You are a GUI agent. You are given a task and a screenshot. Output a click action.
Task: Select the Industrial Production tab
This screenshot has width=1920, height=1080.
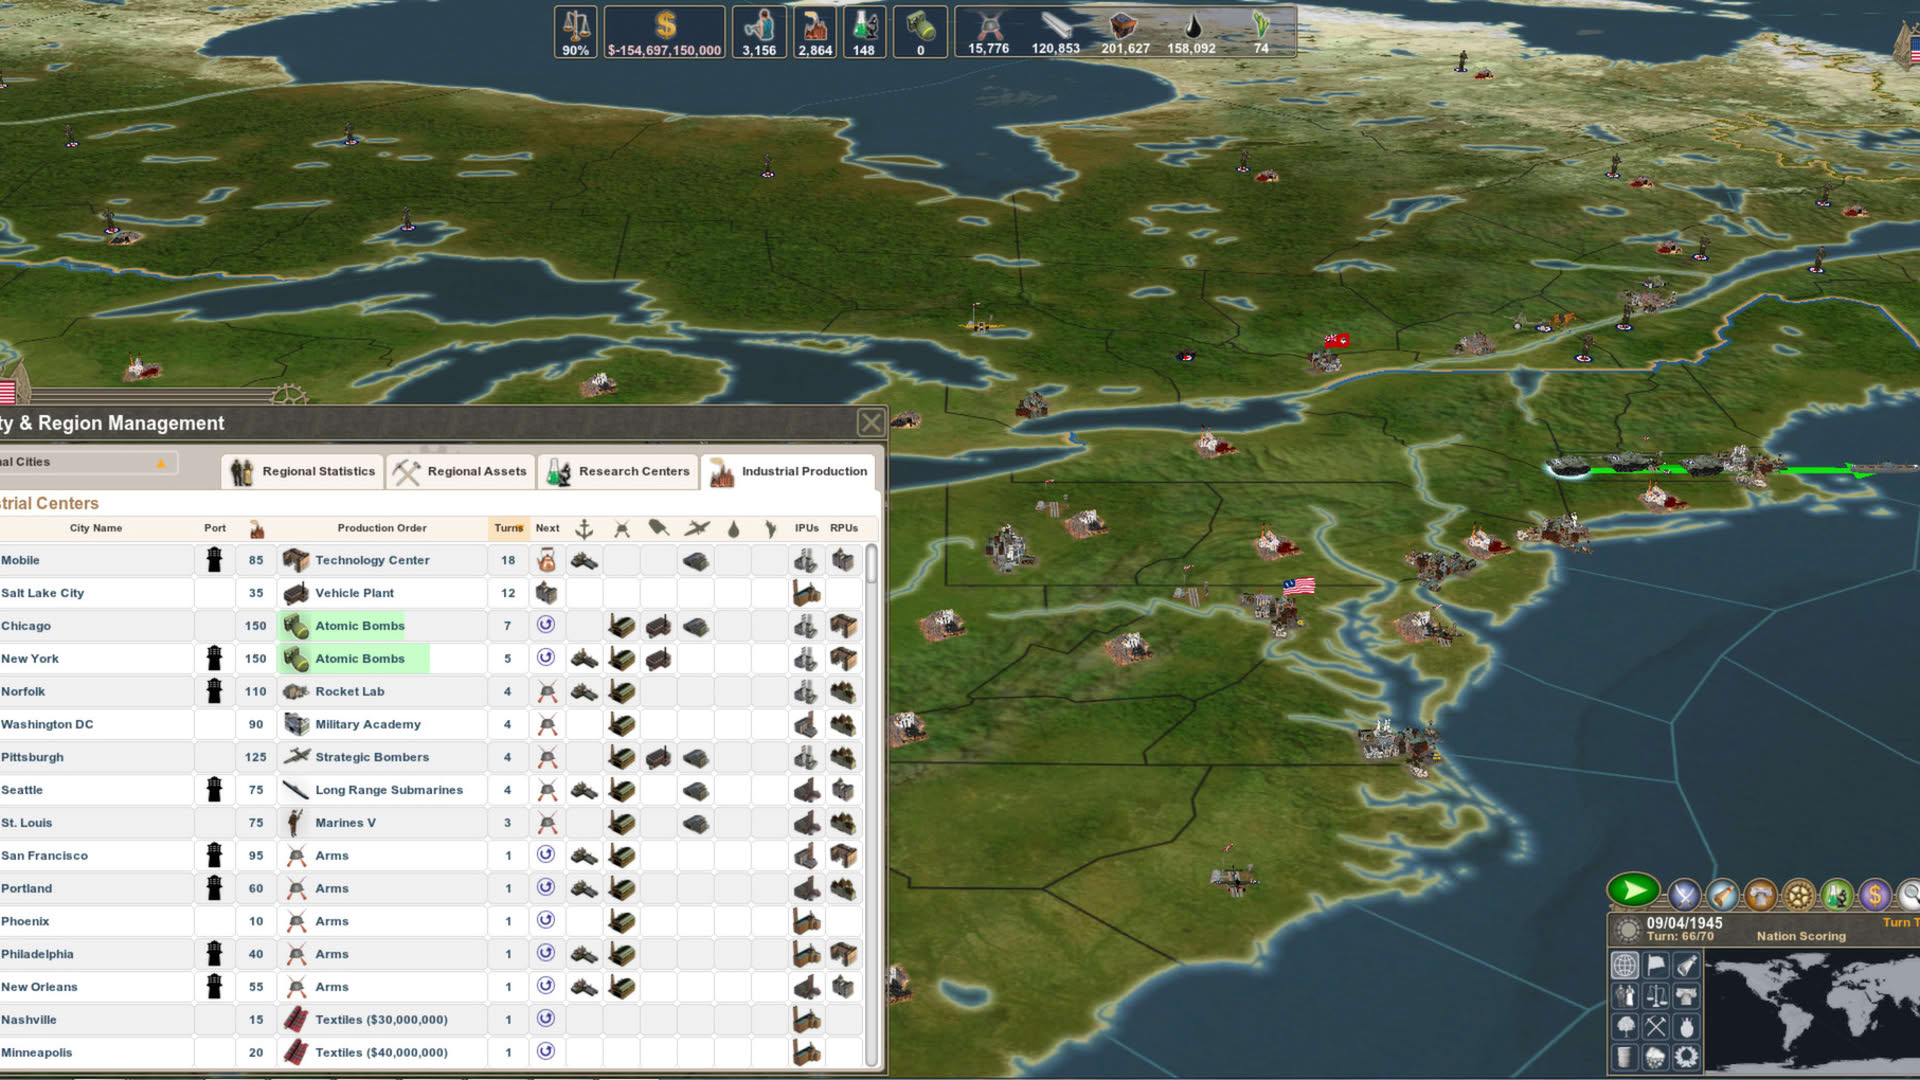789,472
